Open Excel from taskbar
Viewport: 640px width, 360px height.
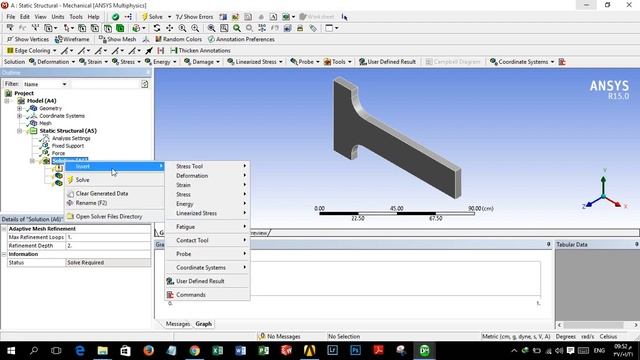[x=218, y=350]
